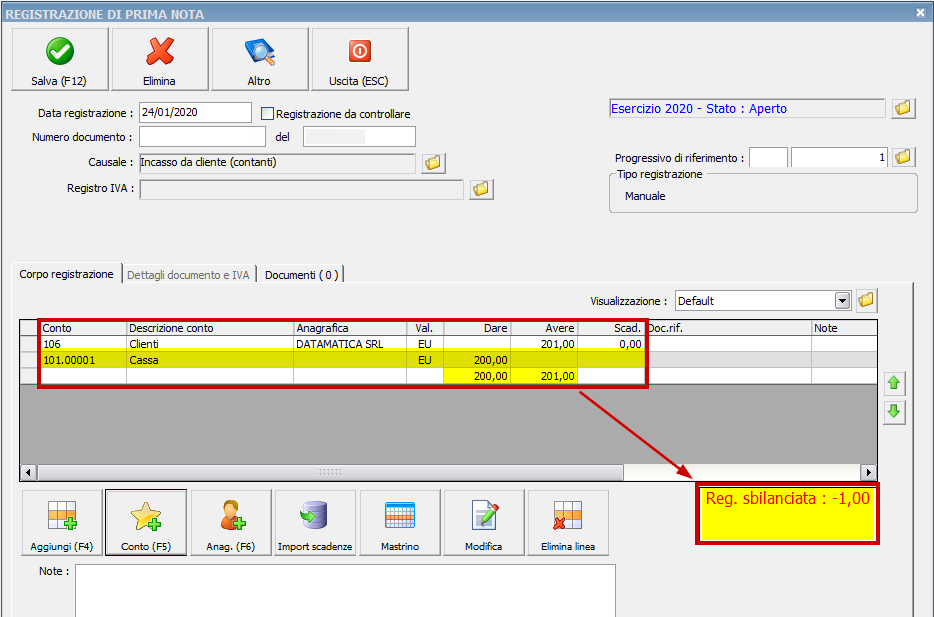Click the Avere column header
This screenshot has width=934, height=617.
pos(544,328)
